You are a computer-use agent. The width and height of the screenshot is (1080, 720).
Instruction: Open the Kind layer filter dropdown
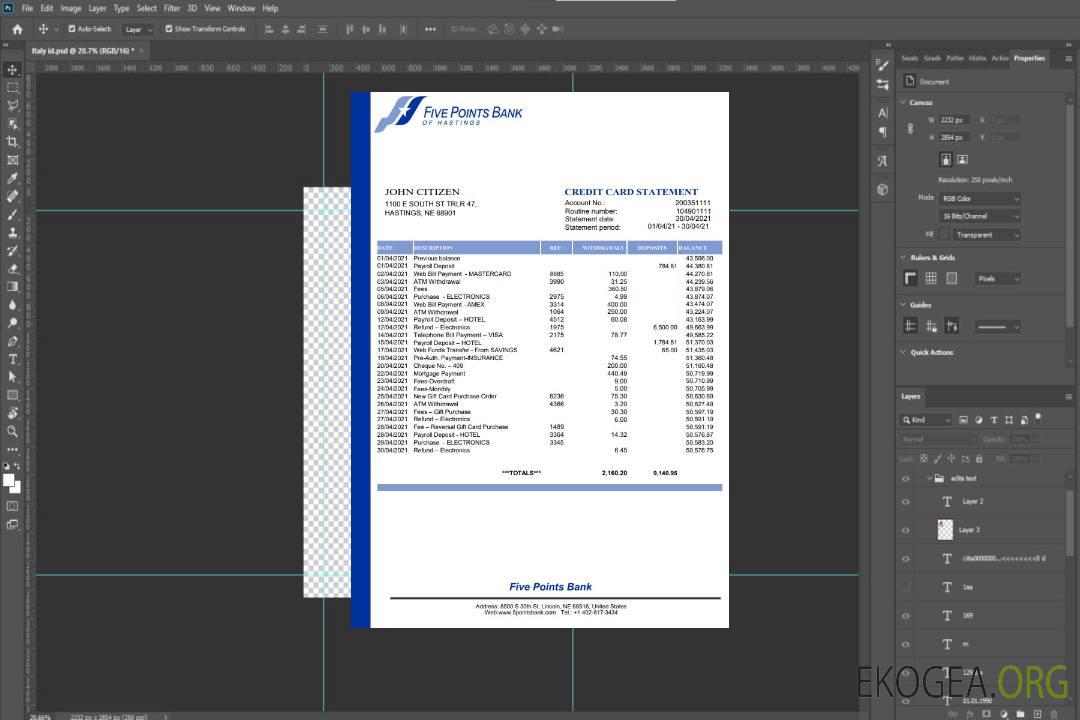926,420
